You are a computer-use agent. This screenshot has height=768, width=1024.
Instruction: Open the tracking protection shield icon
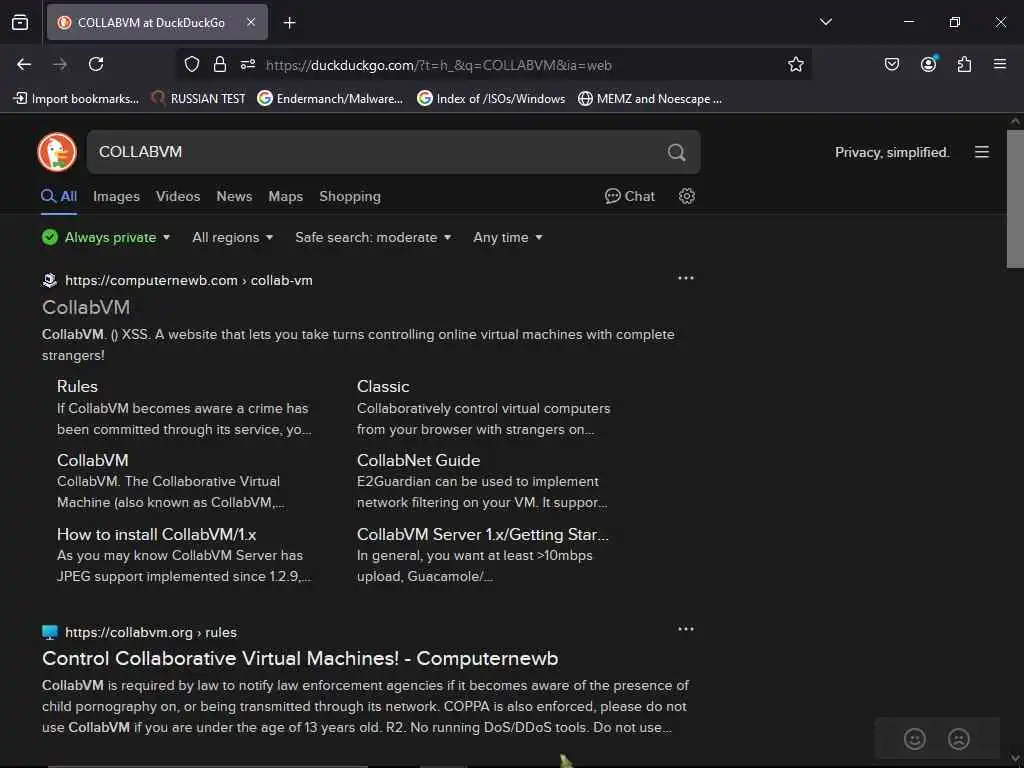(x=191, y=64)
